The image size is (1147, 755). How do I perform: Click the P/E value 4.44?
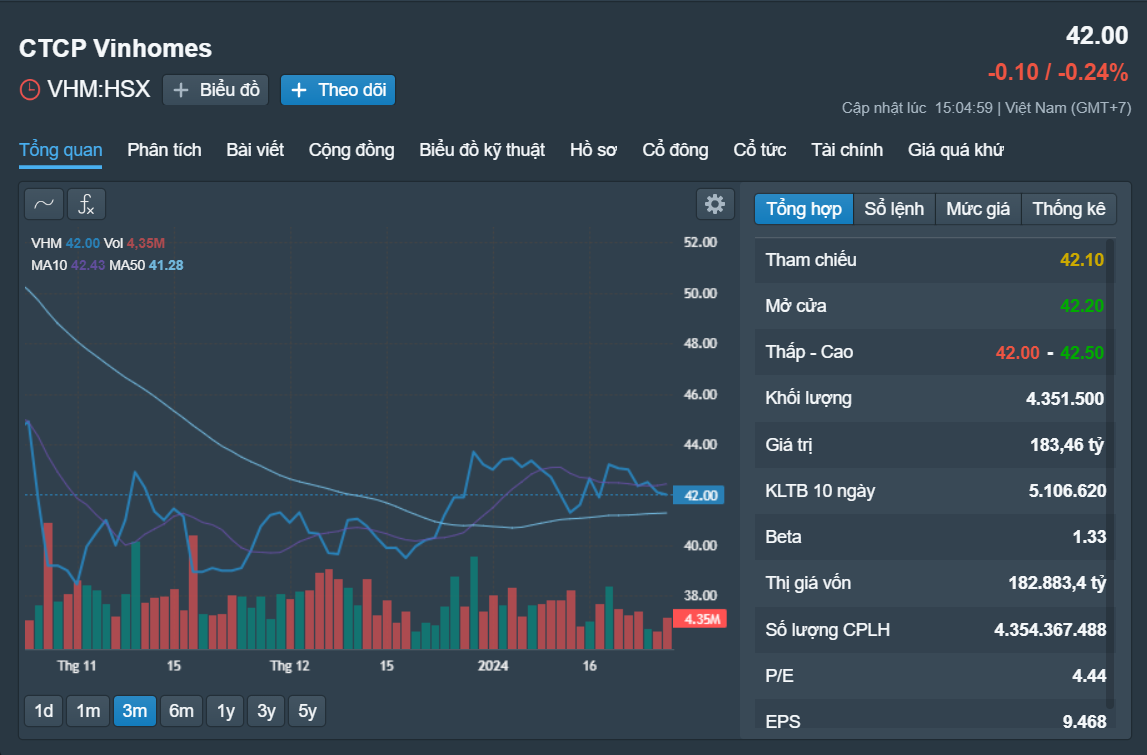(x=1089, y=676)
